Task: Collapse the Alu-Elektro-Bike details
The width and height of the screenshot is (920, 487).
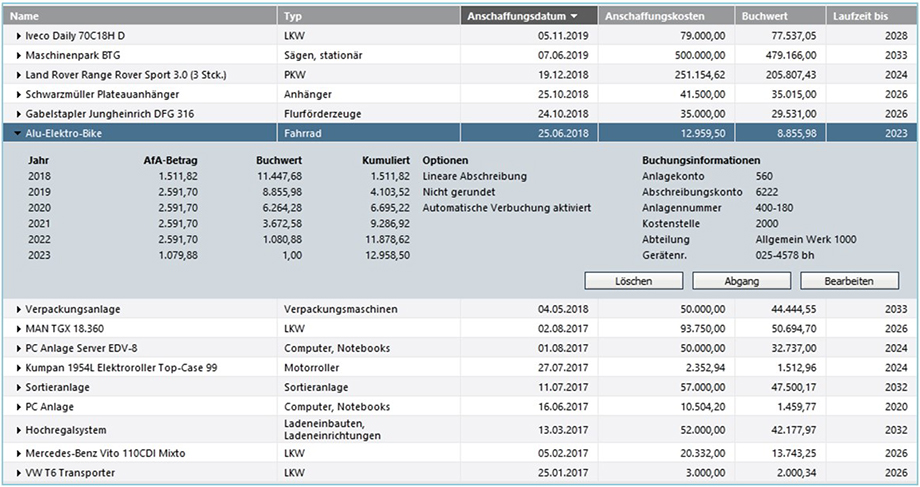Action: coord(19,132)
